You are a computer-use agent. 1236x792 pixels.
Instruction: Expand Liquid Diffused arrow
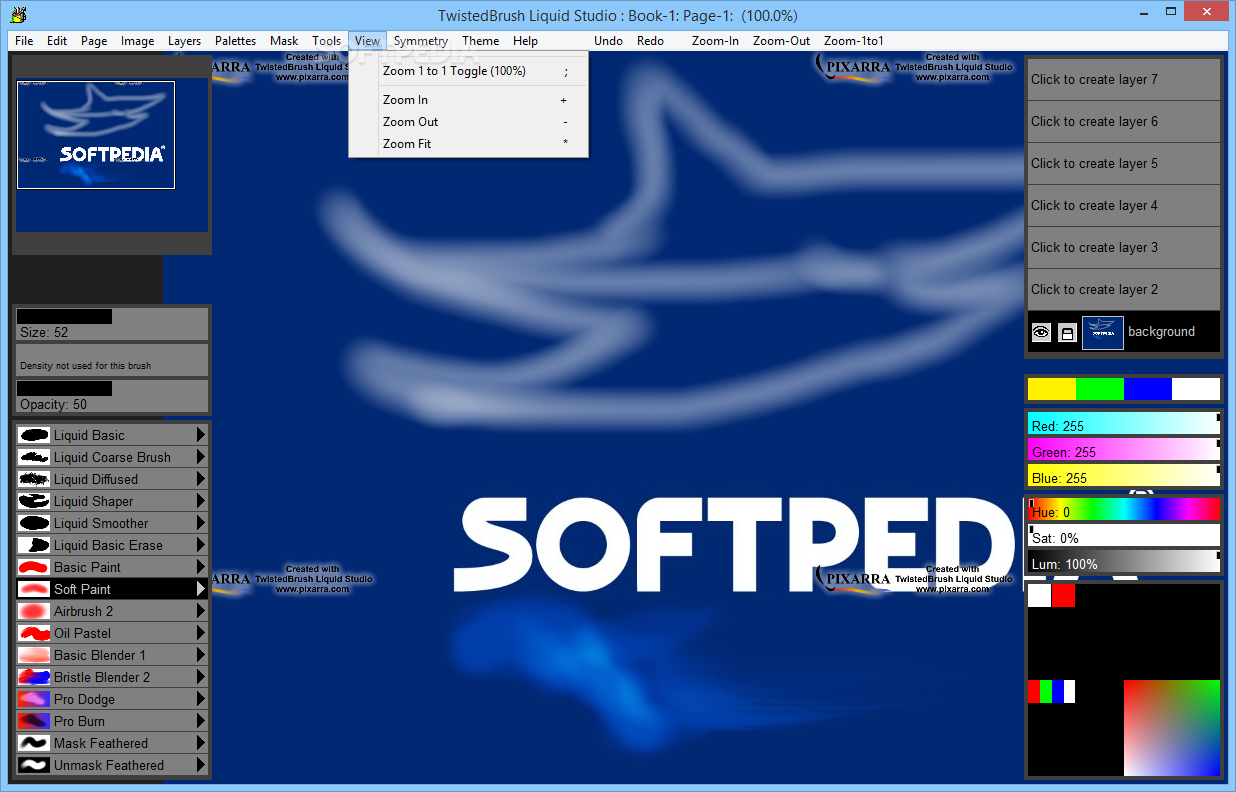pos(200,479)
